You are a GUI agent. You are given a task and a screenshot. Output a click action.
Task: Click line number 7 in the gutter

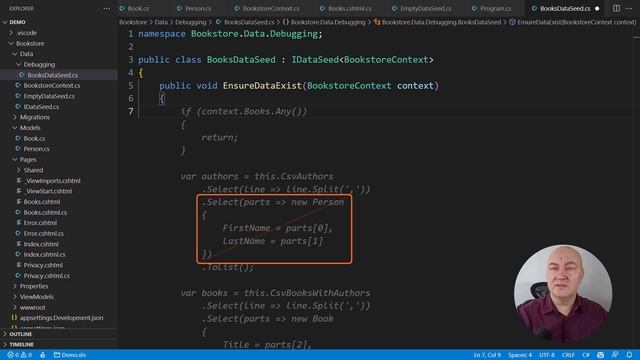point(131,111)
